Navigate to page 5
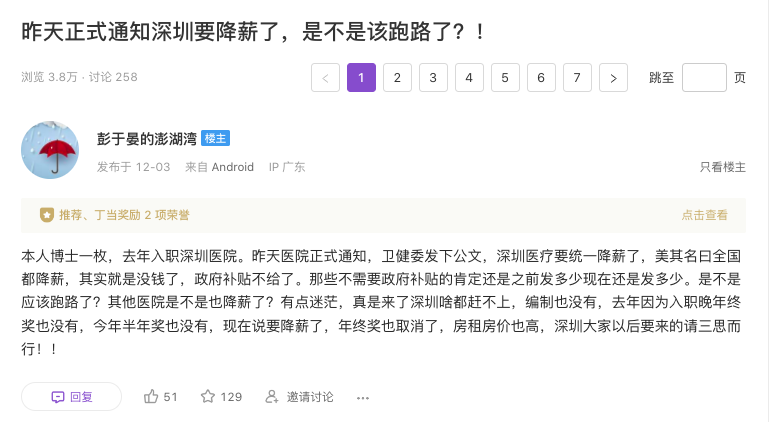This screenshot has width=780, height=422. (505, 77)
